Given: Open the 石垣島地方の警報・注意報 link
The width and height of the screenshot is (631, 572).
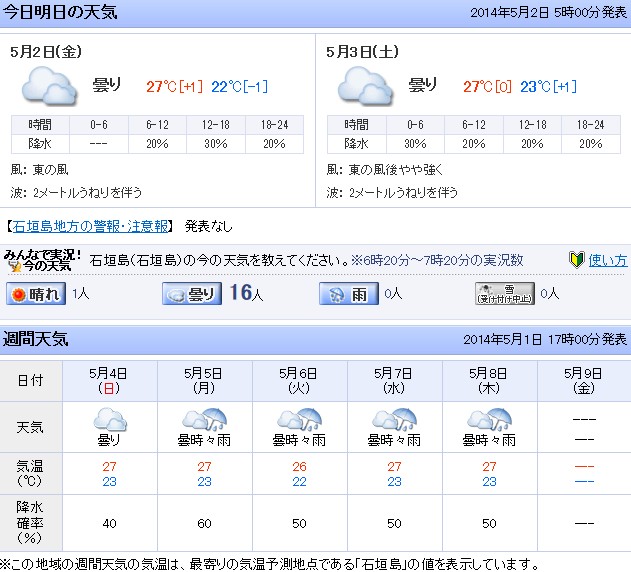Looking at the screenshot, I should (x=89, y=226).
